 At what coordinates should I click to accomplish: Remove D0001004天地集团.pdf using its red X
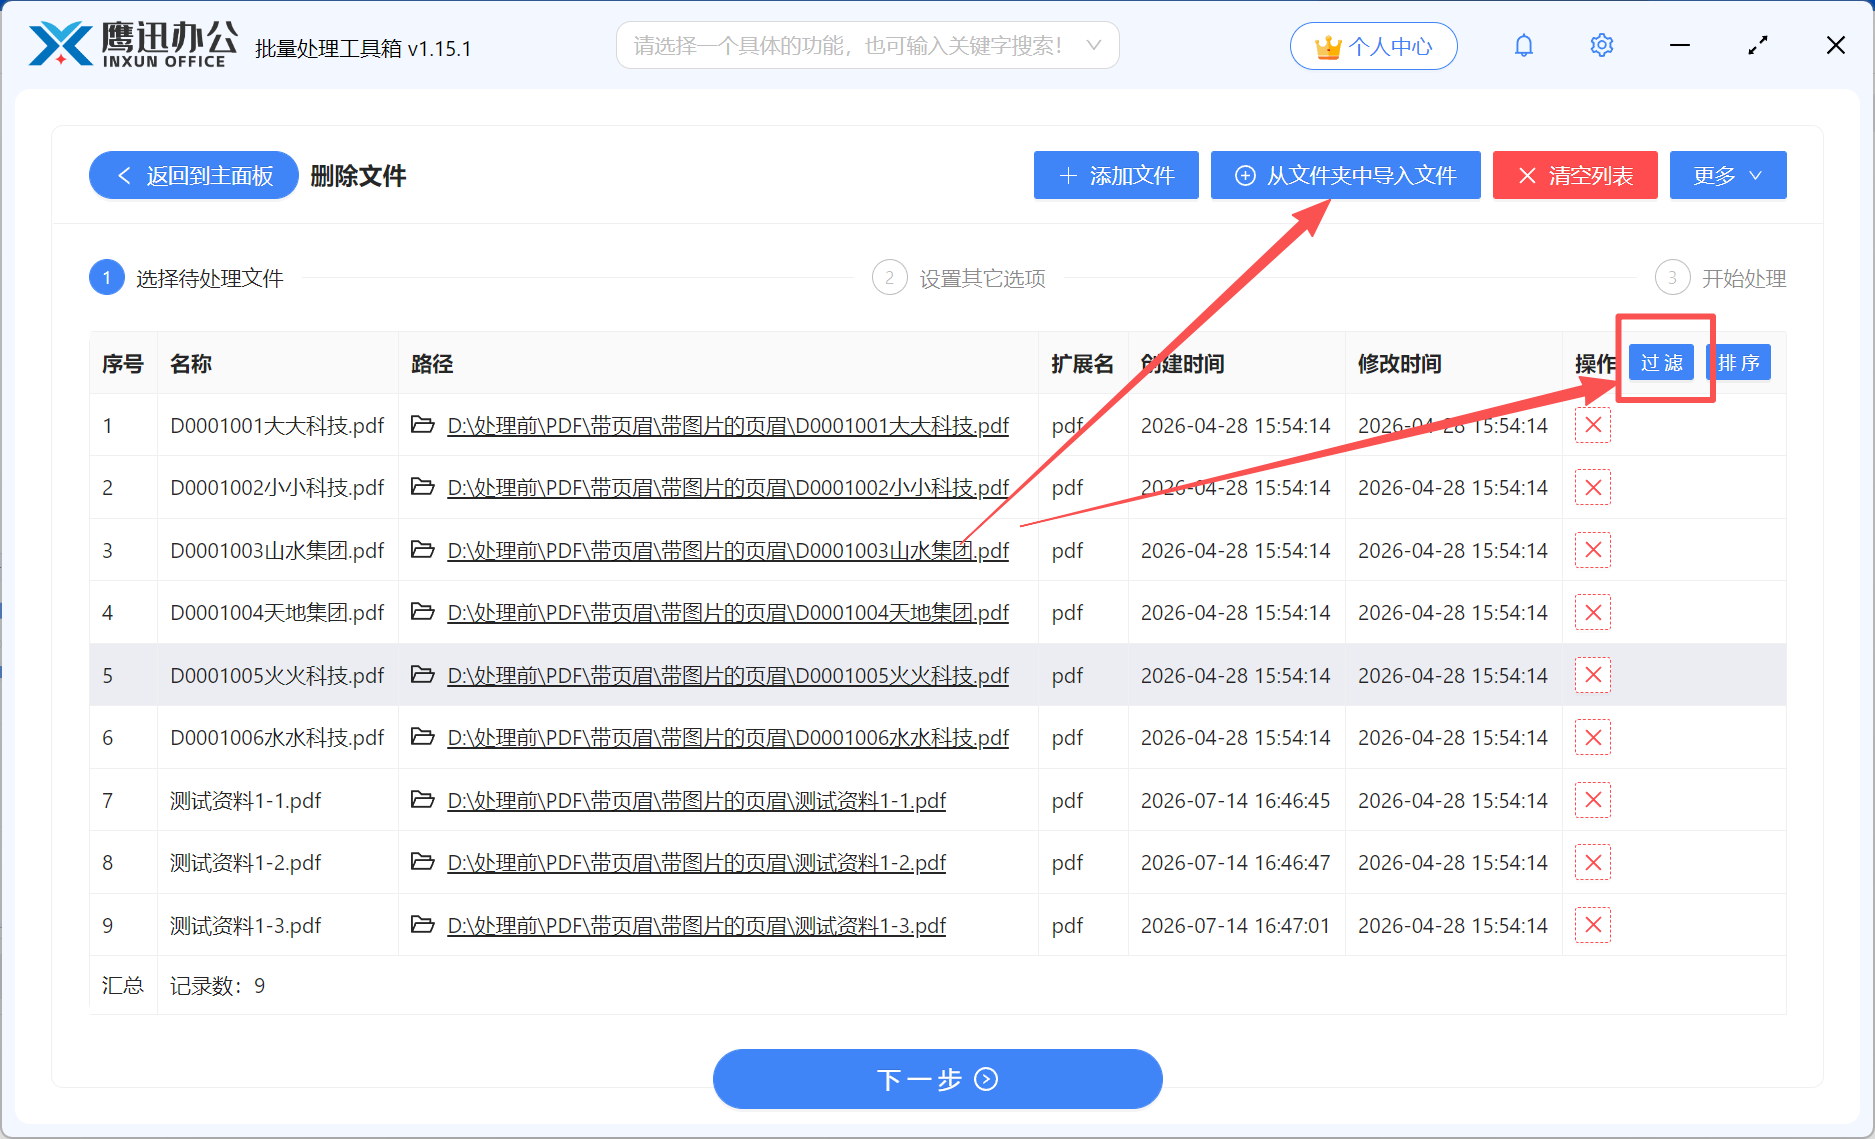tap(1593, 612)
